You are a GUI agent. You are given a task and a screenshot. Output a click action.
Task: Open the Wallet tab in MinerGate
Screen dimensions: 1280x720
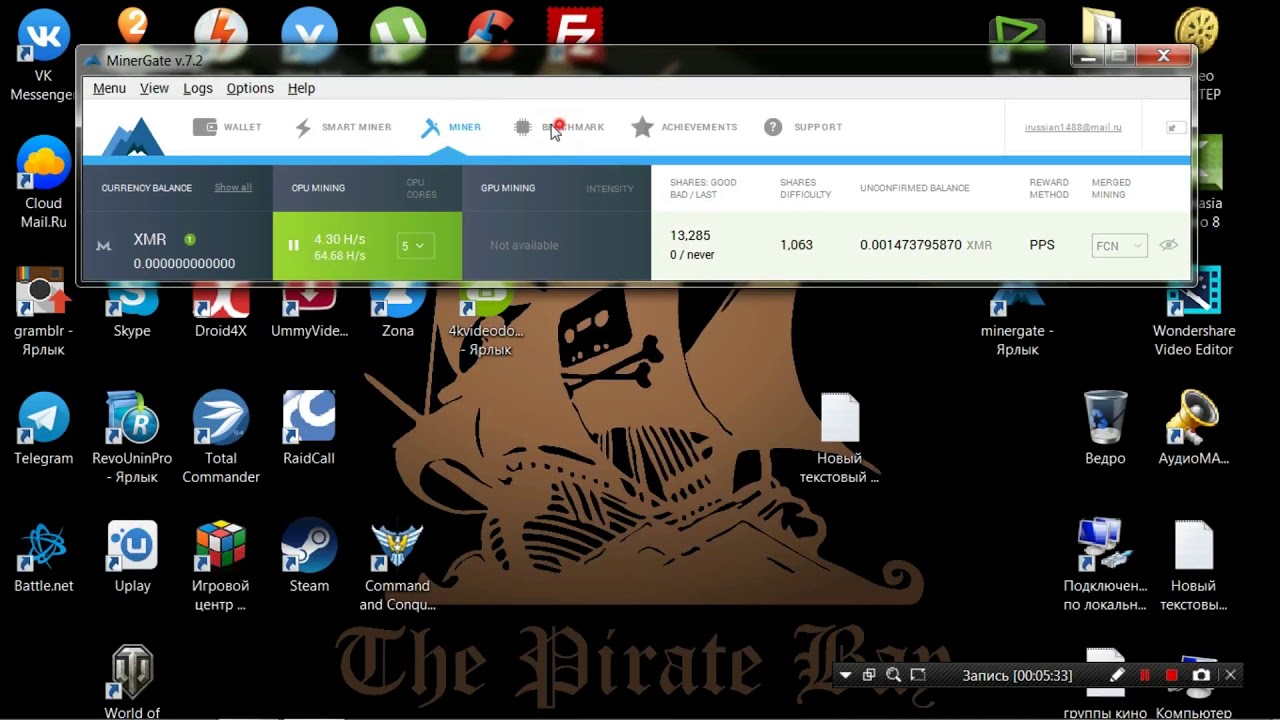(x=227, y=127)
